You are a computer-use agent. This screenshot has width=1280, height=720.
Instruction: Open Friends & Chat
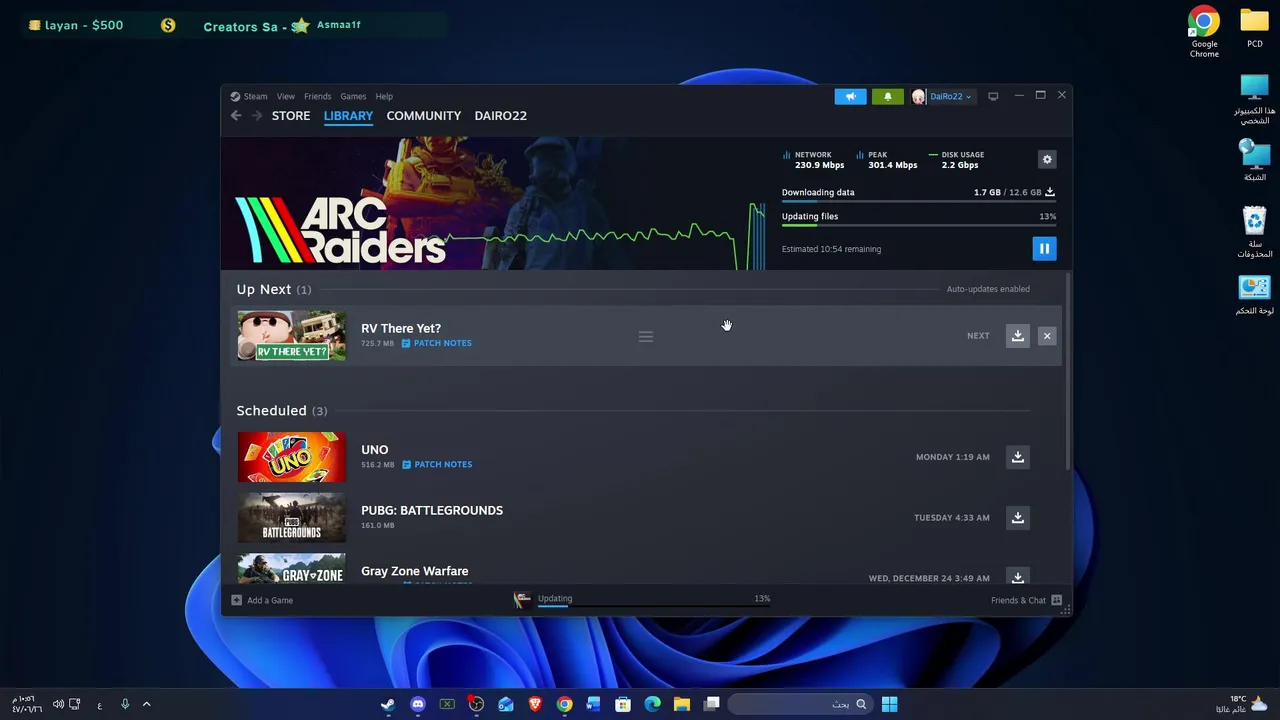1026,600
